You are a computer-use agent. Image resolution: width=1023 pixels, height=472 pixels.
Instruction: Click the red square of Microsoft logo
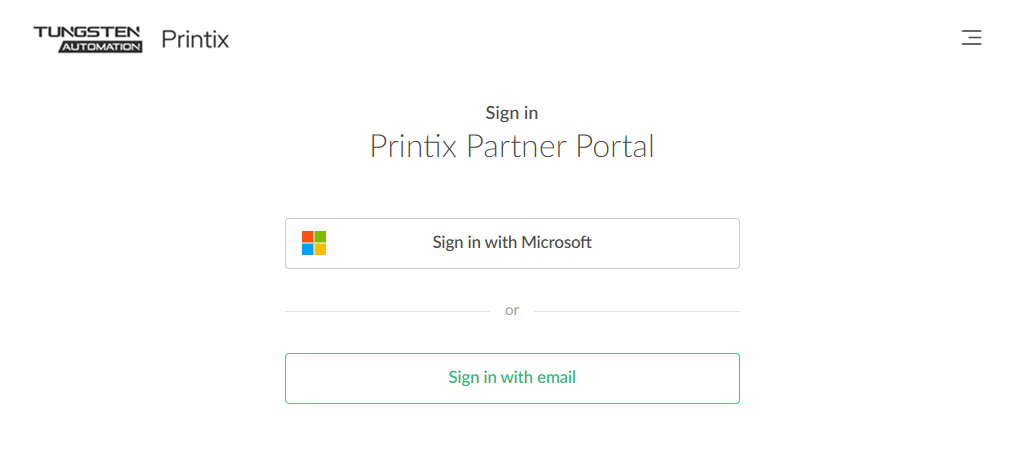[x=308, y=237]
